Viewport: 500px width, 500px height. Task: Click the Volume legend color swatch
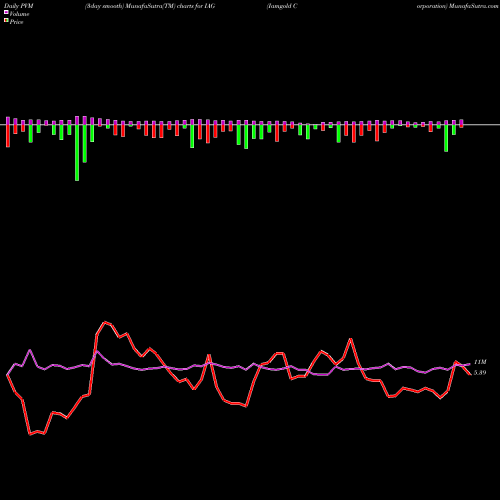6,12
